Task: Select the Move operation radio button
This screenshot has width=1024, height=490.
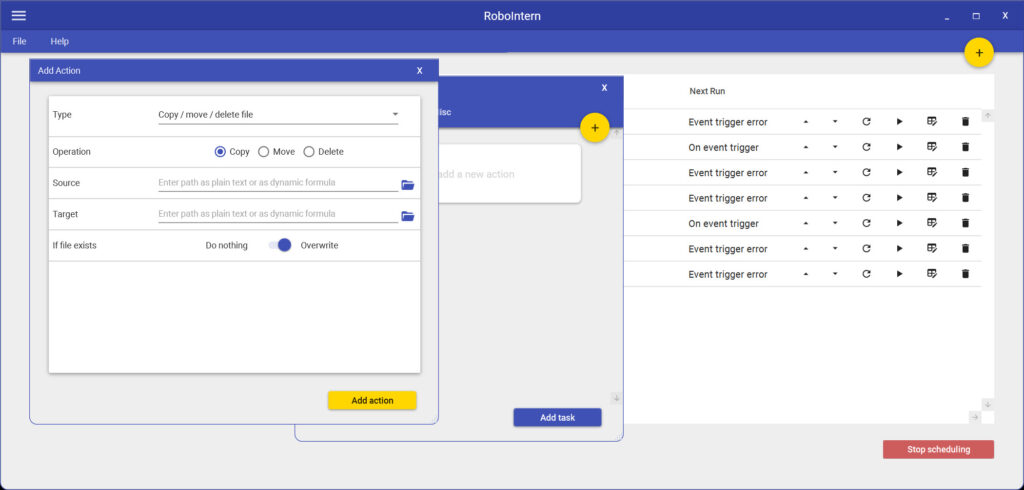Action: point(264,152)
